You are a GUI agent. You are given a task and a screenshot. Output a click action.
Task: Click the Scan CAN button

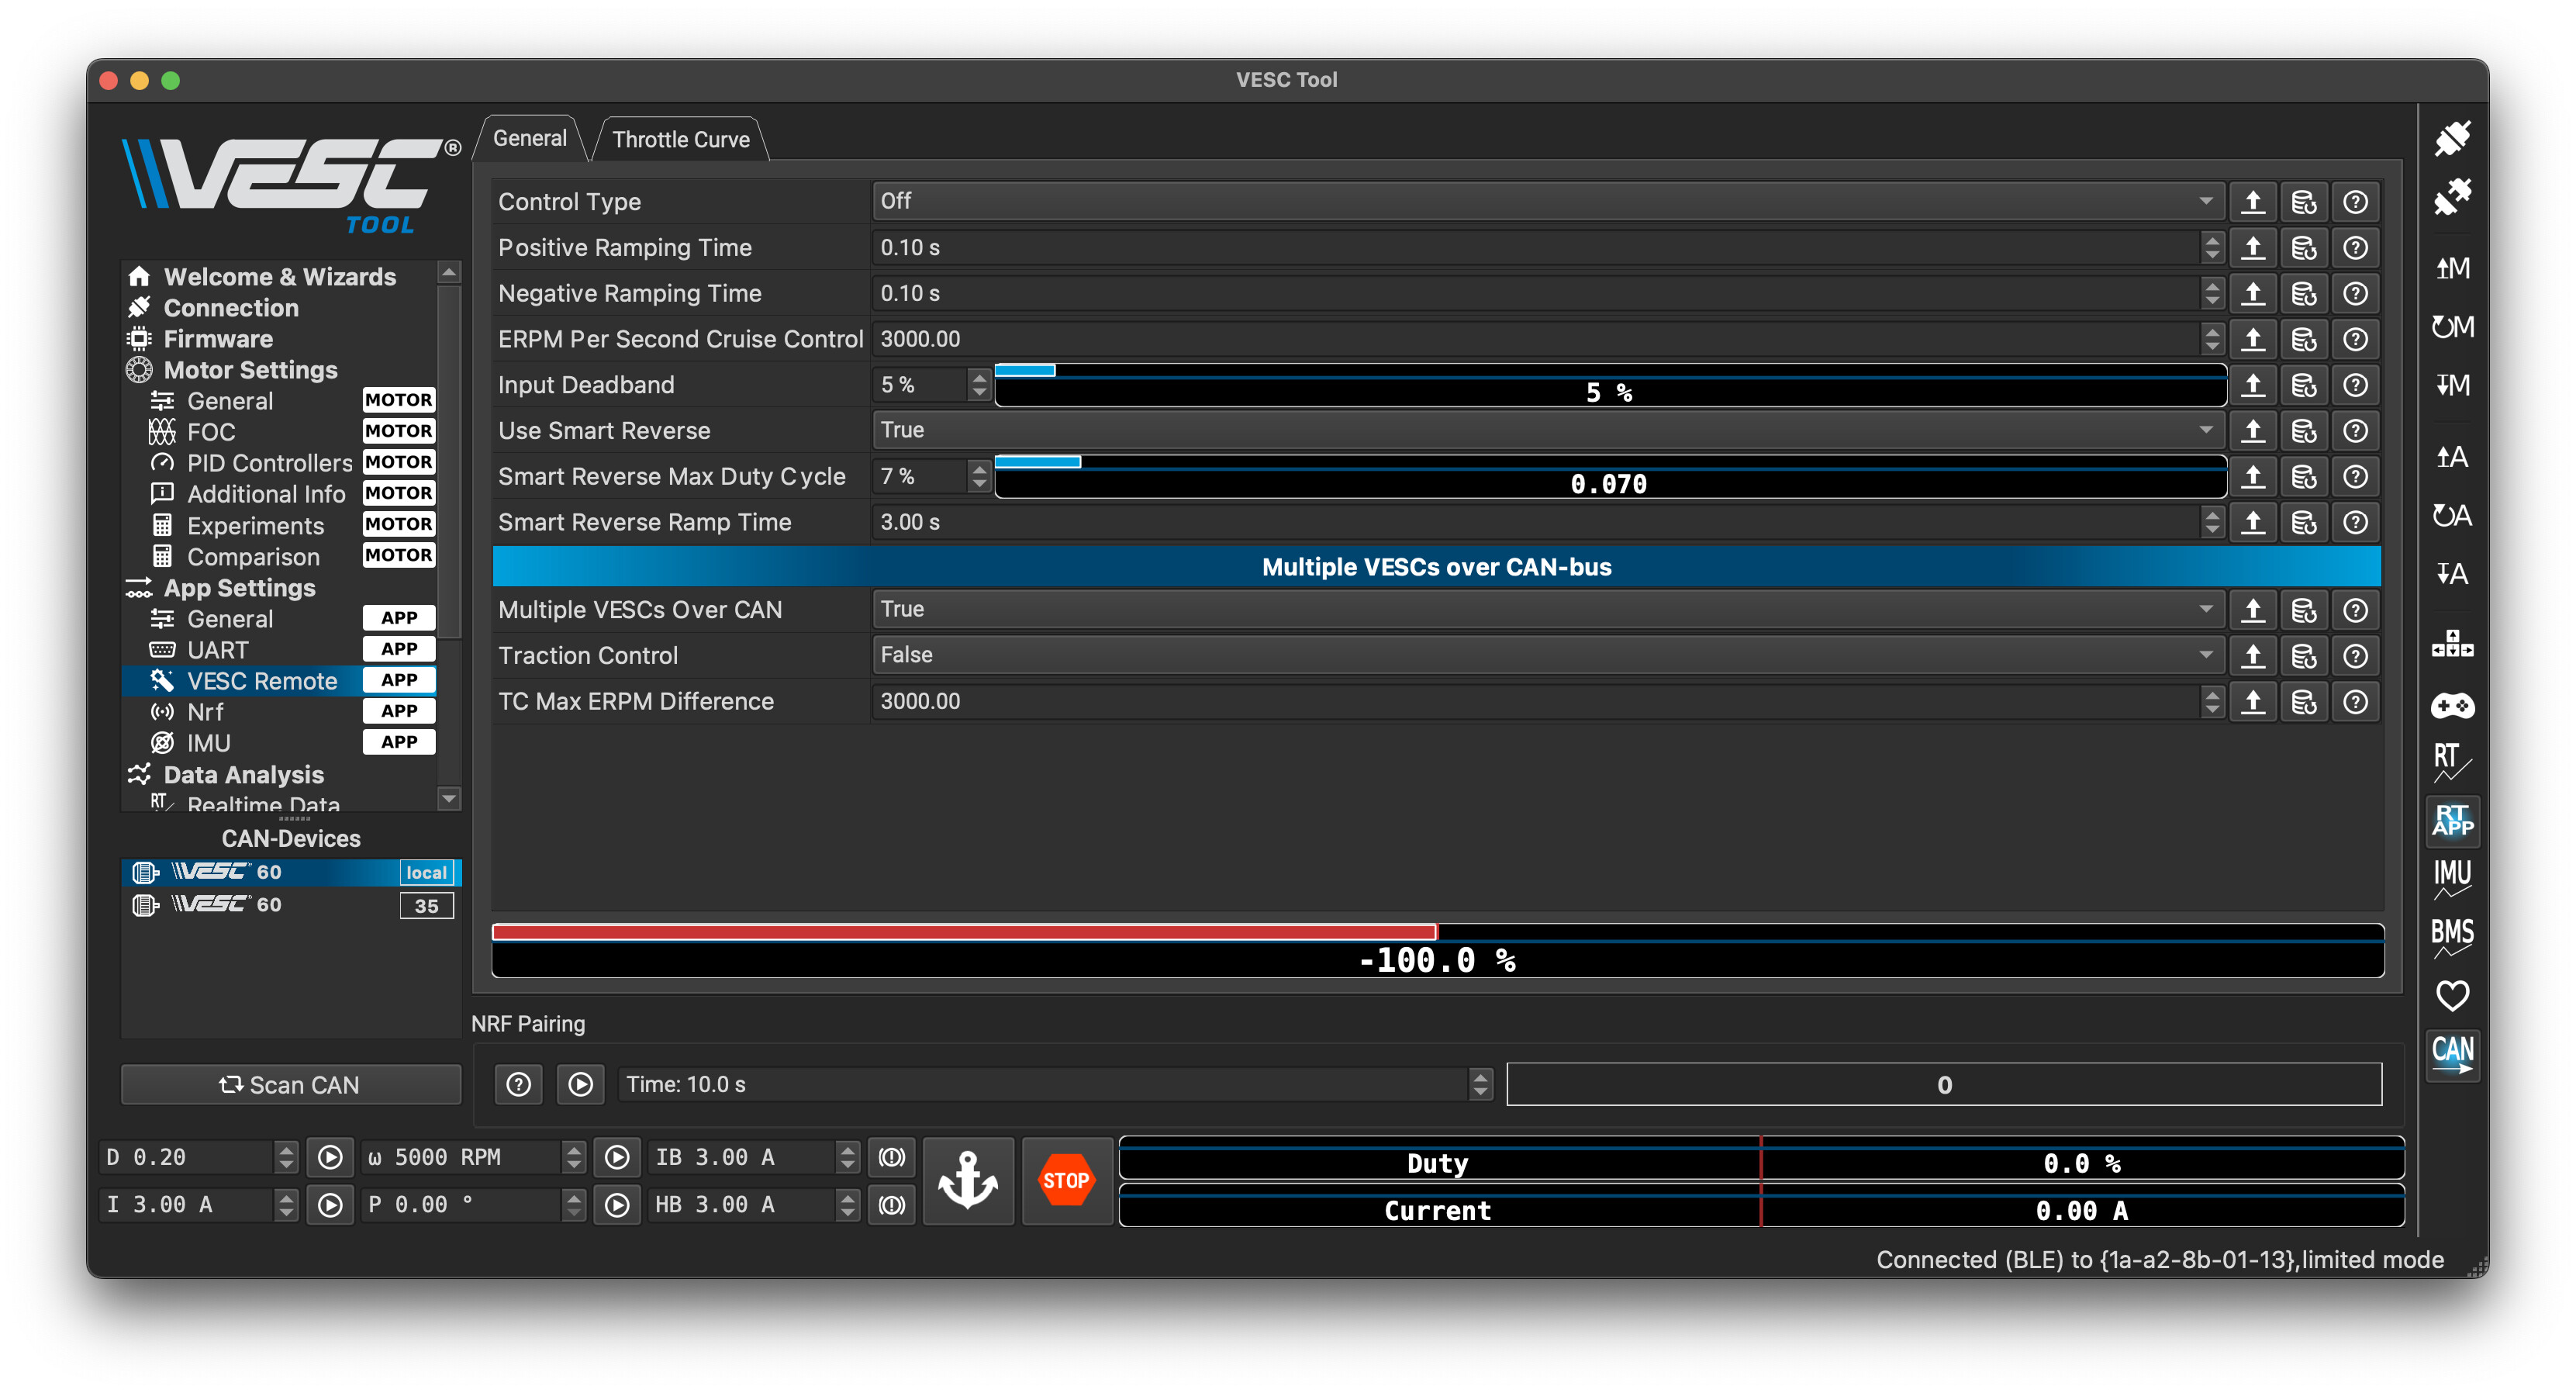tap(290, 1085)
